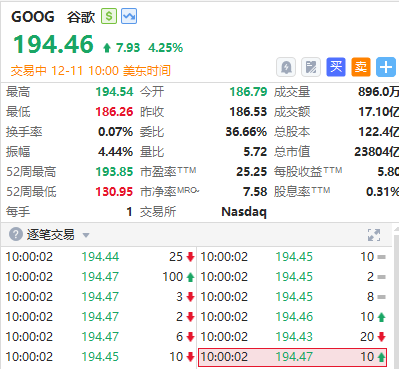Click the 今开 value 186.79
399x369 pixels.
(x=248, y=92)
